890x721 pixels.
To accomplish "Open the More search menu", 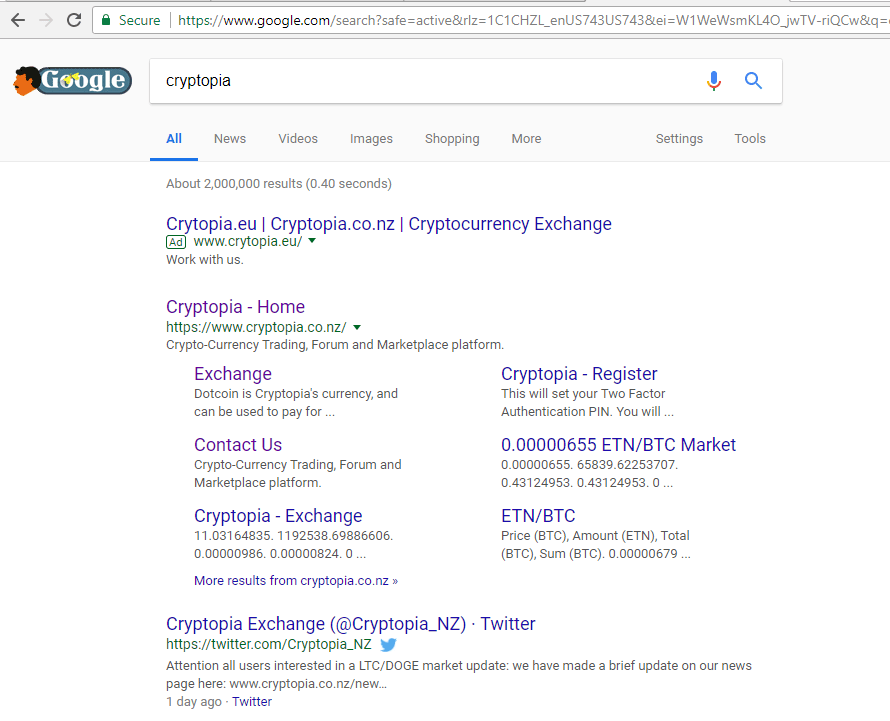I will pos(526,139).
